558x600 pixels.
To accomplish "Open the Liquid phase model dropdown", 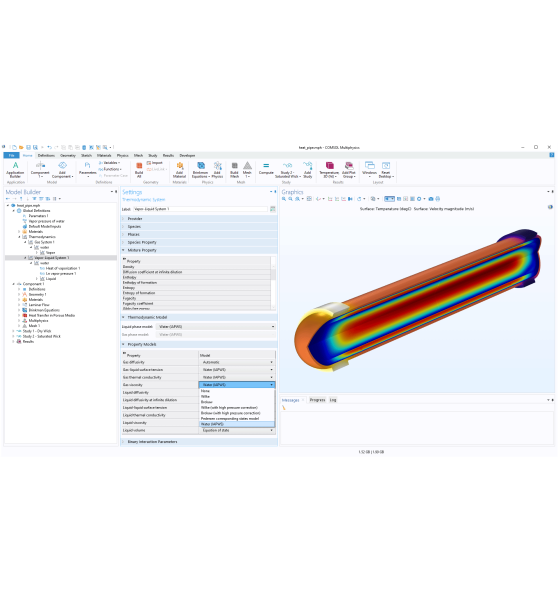I will click(216, 327).
